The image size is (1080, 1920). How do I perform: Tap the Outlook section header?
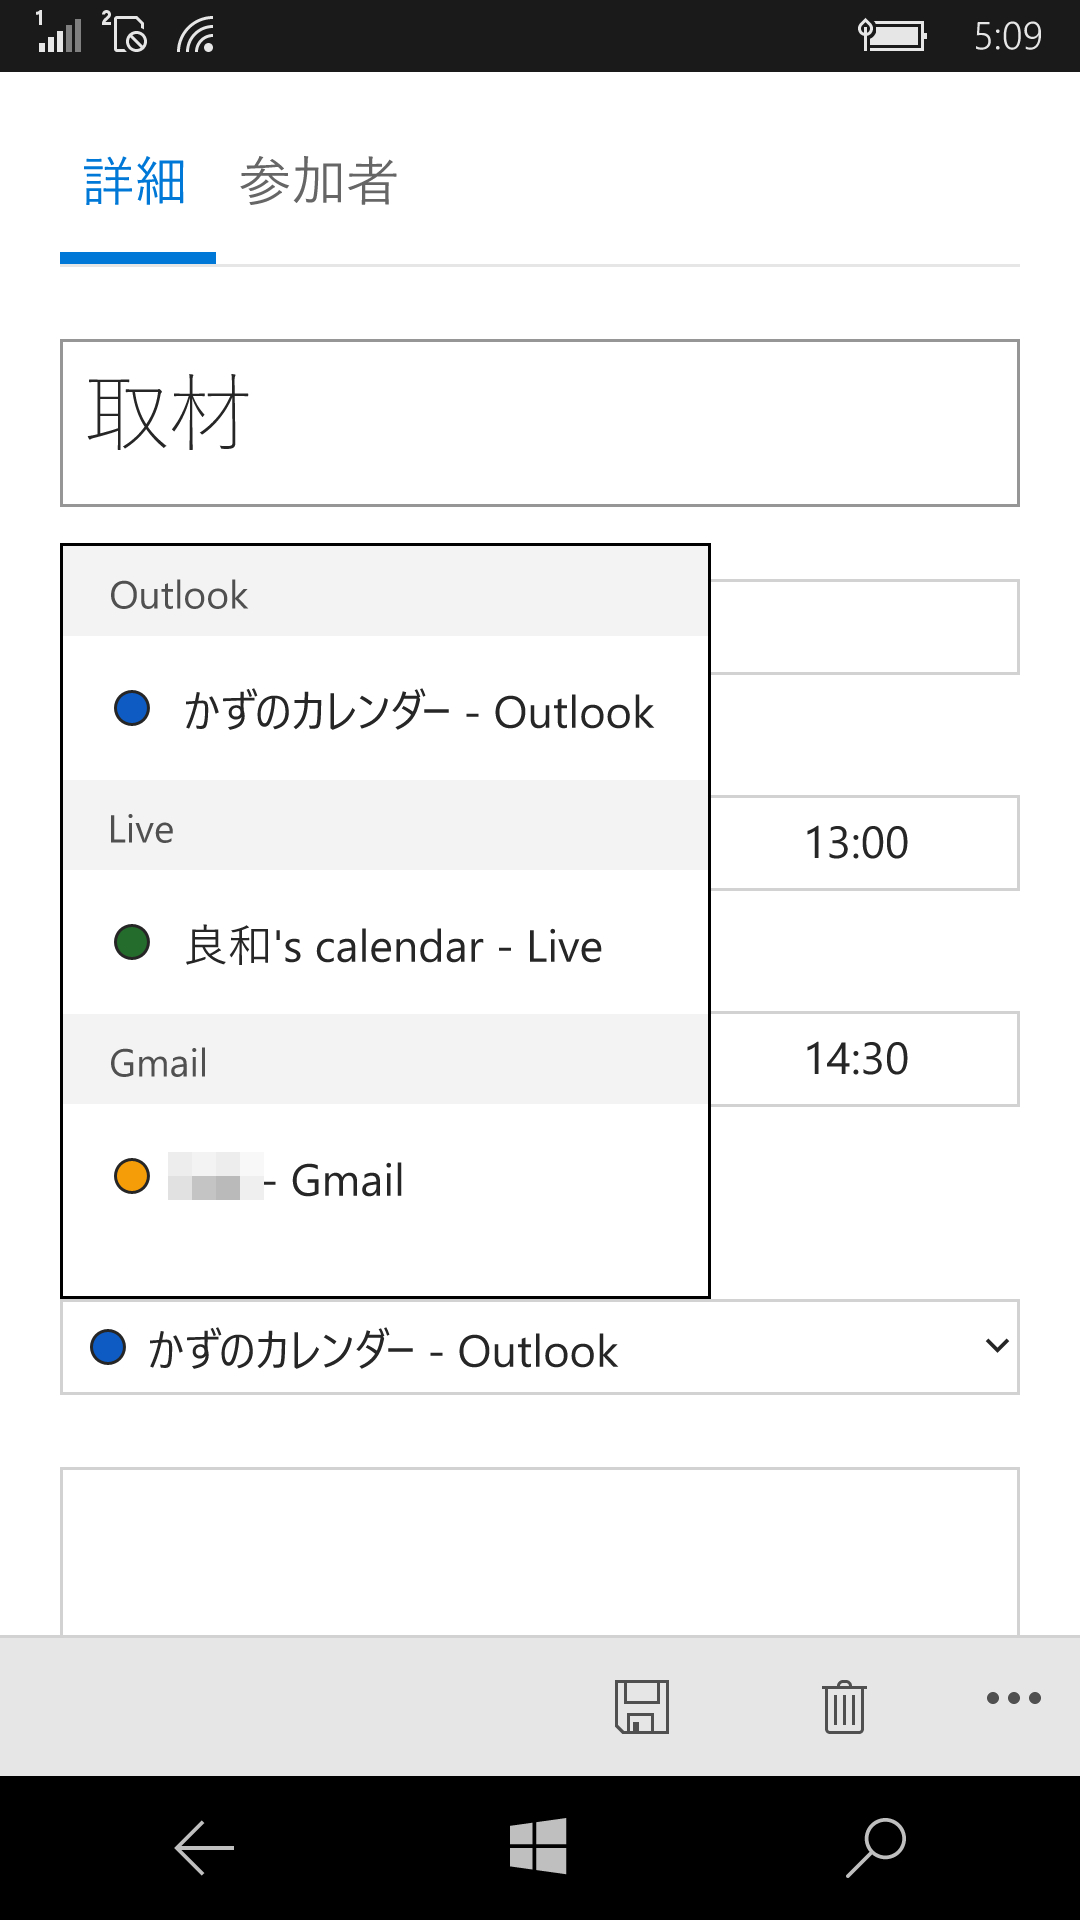pos(178,594)
